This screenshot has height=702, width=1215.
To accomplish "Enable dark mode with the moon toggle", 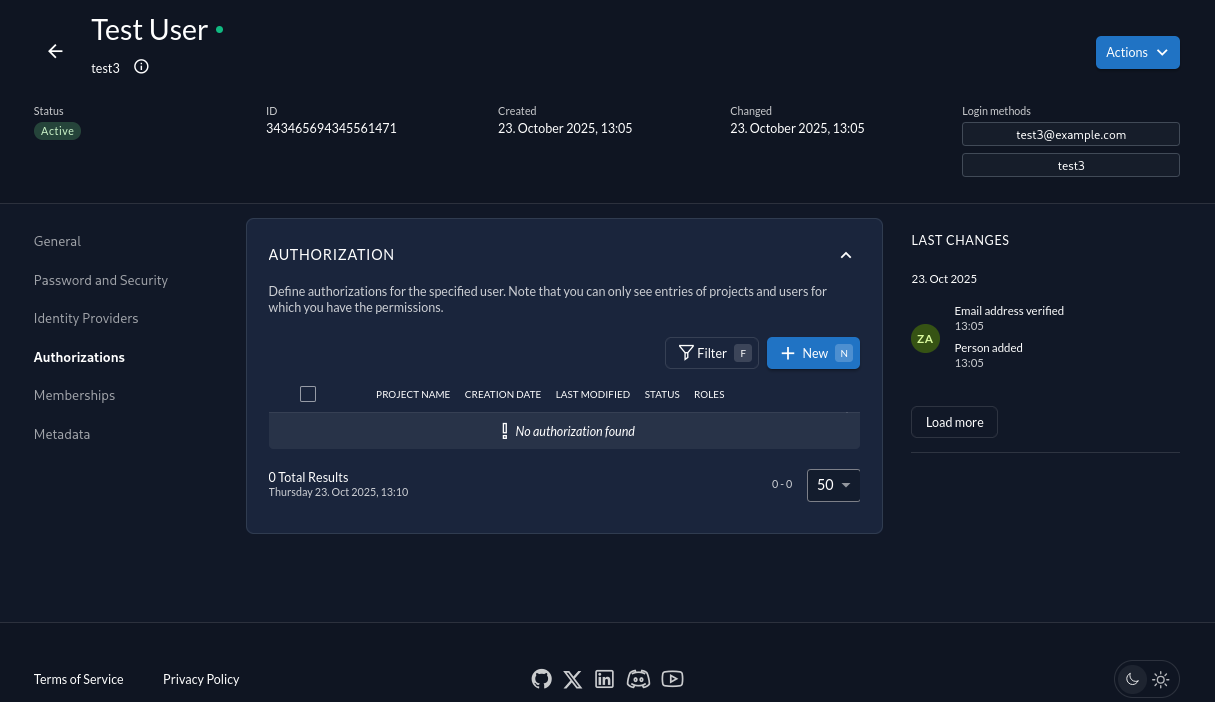I will pos(1132,679).
